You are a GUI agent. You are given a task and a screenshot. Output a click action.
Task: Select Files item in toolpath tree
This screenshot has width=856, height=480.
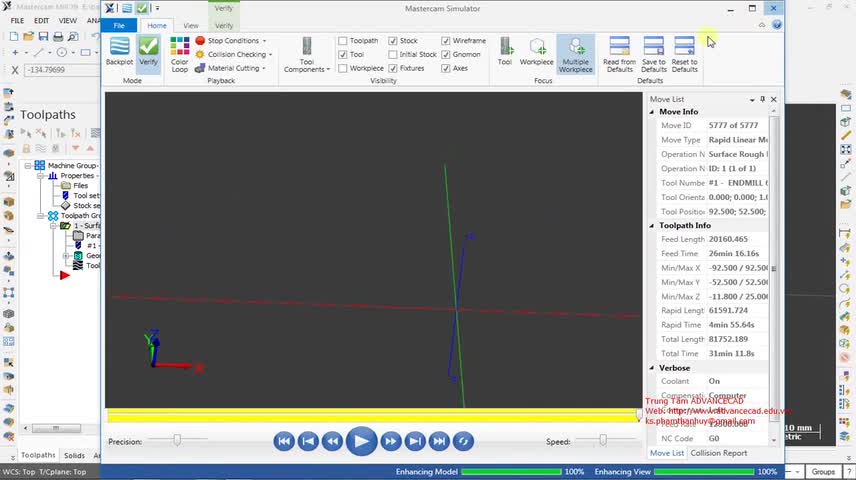tap(80, 186)
